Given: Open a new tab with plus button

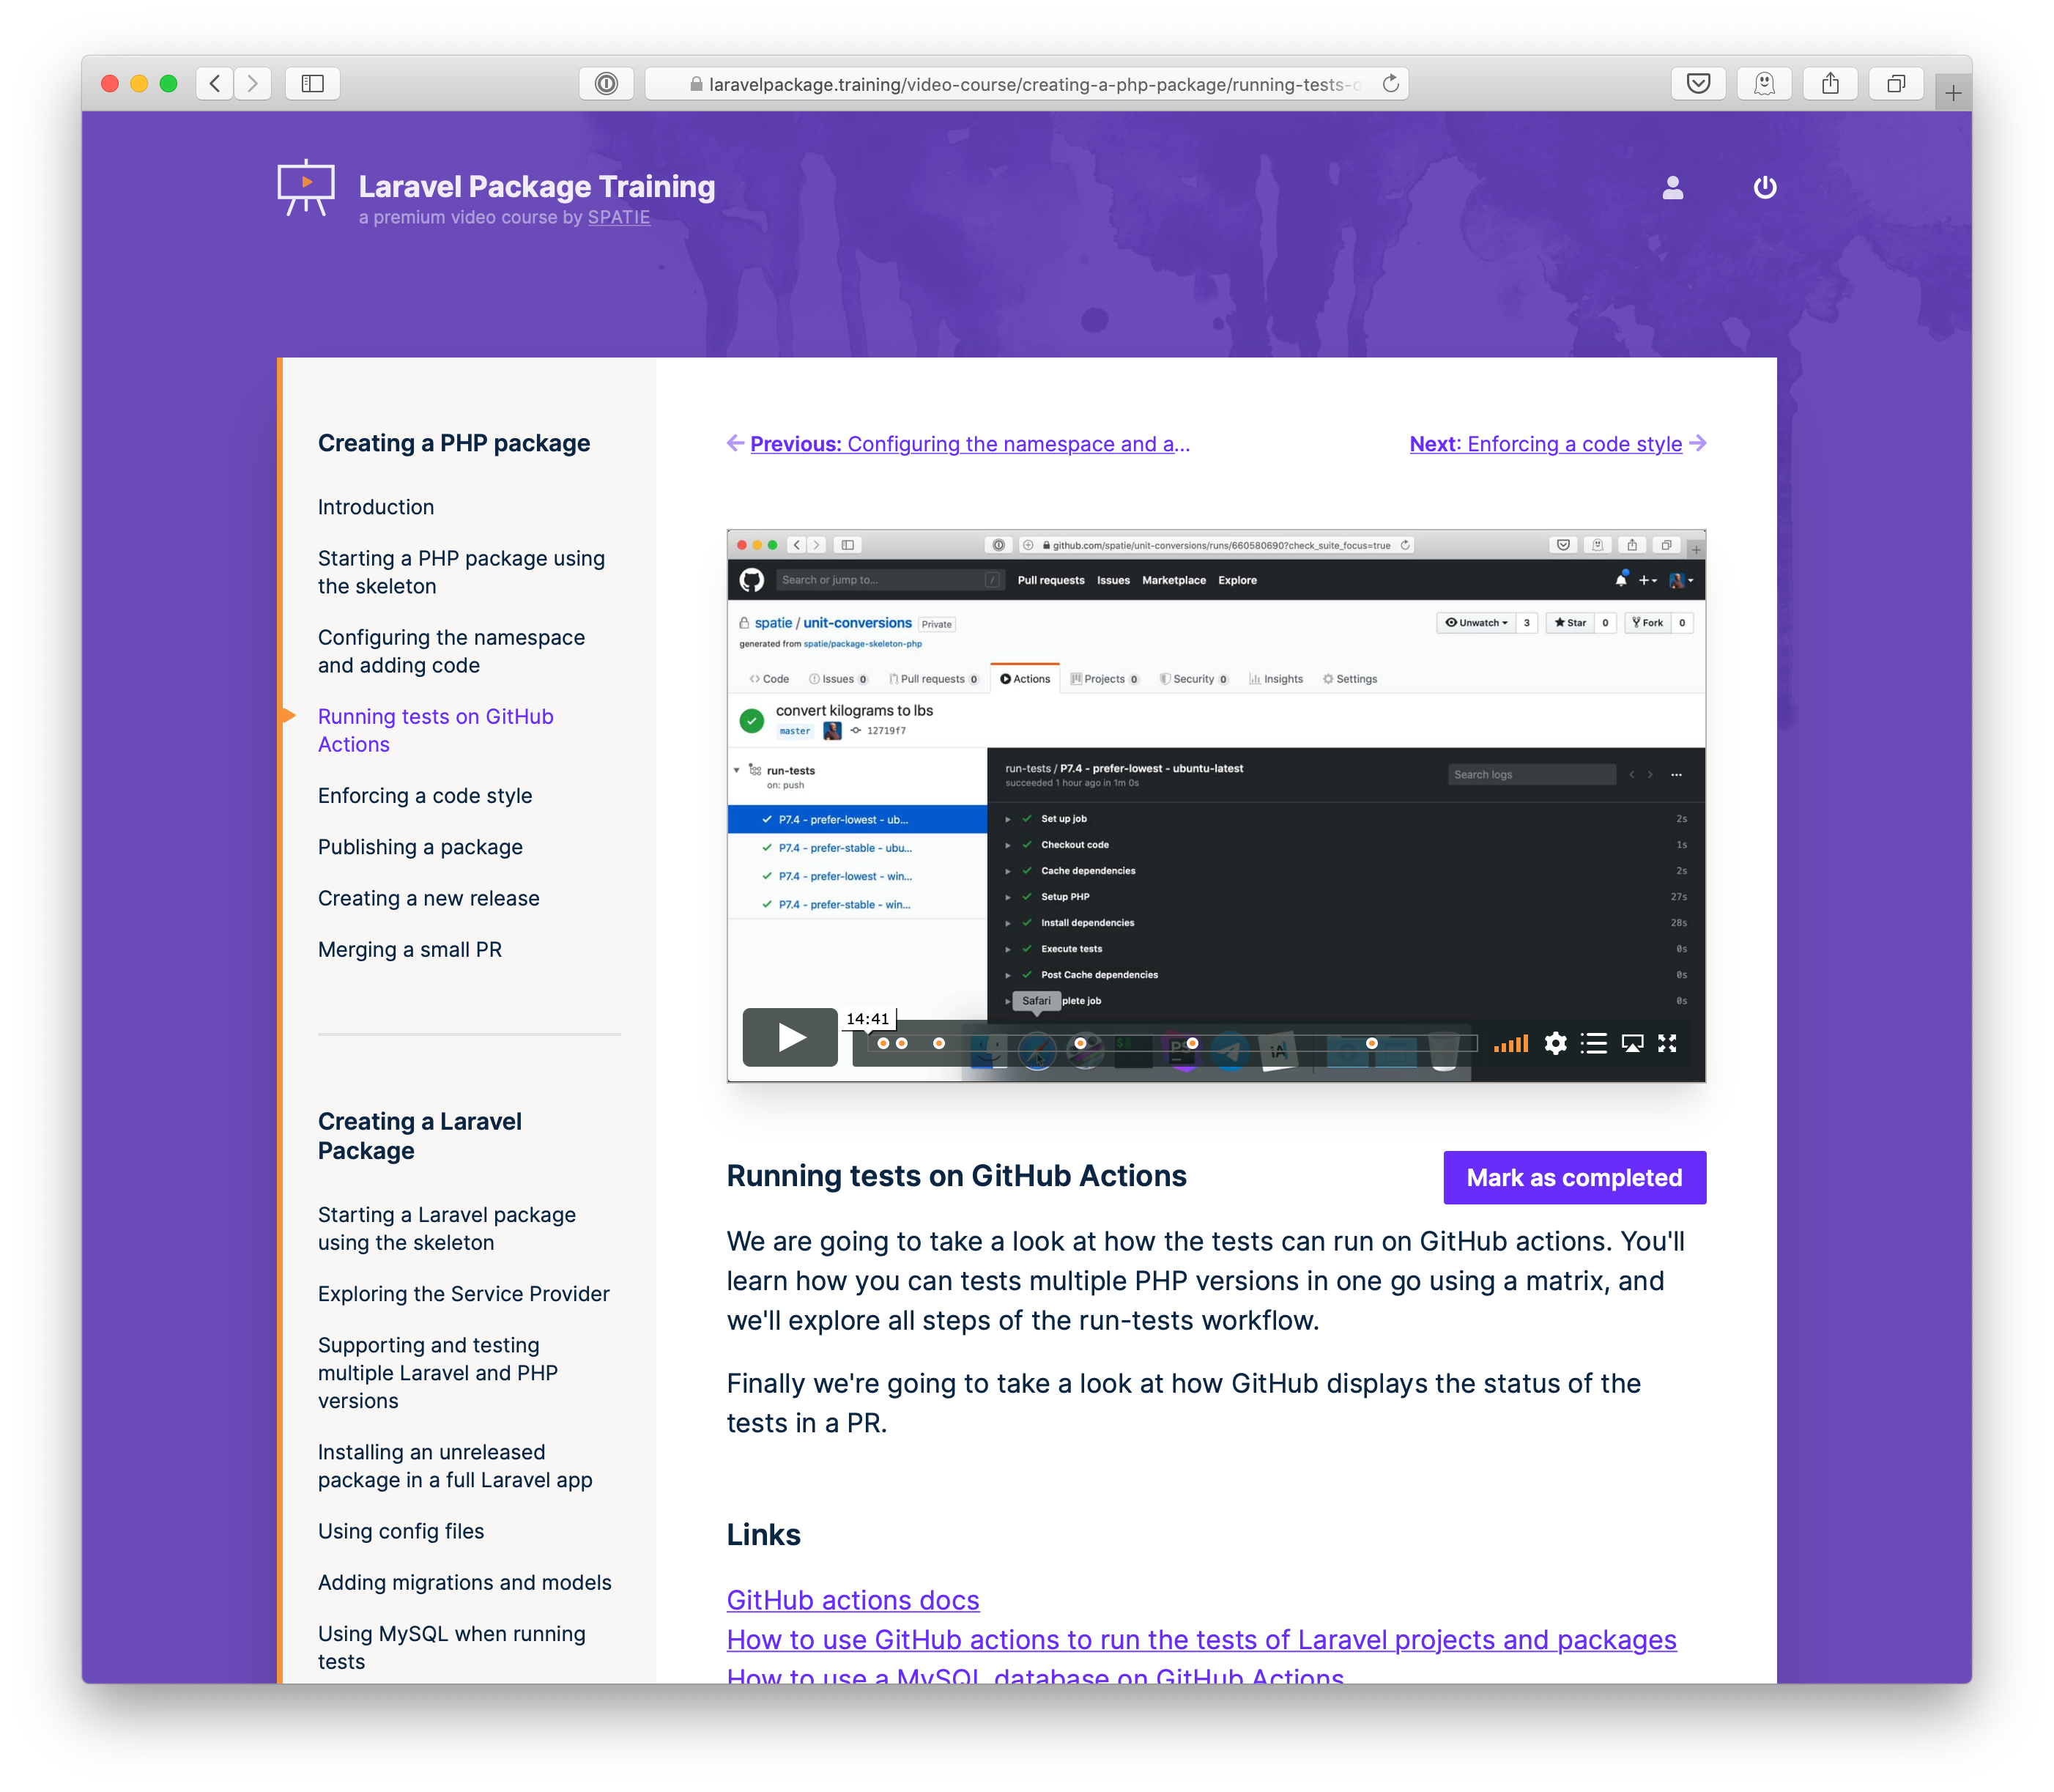Looking at the screenshot, I should pyautogui.click(x=1953, y=93).
